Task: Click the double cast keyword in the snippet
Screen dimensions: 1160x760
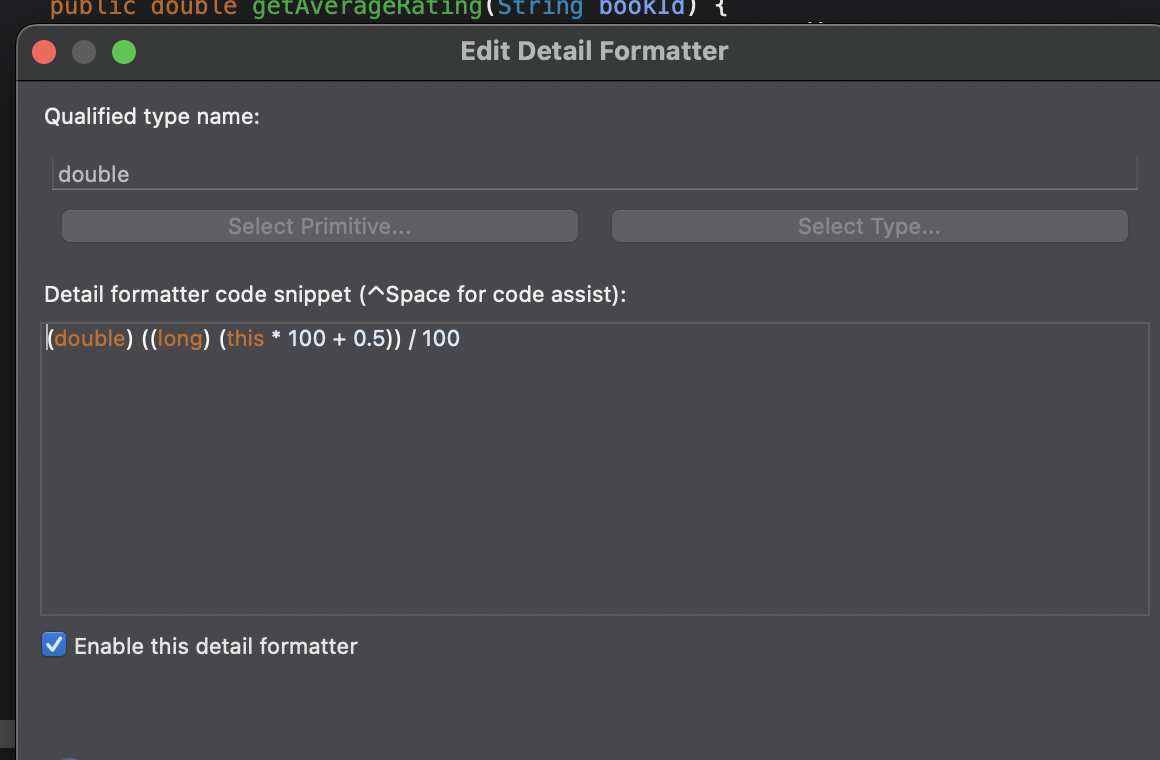Action: (90, 338)
